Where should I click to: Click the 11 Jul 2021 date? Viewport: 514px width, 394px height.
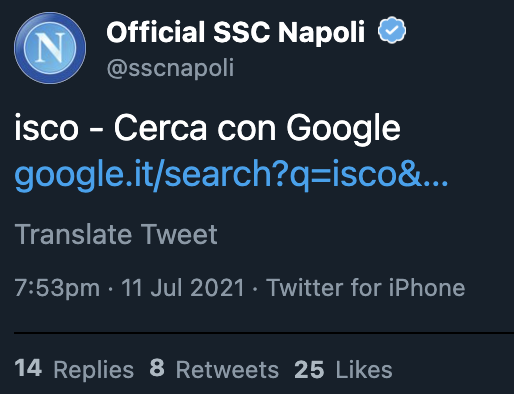tap(183, 287)
